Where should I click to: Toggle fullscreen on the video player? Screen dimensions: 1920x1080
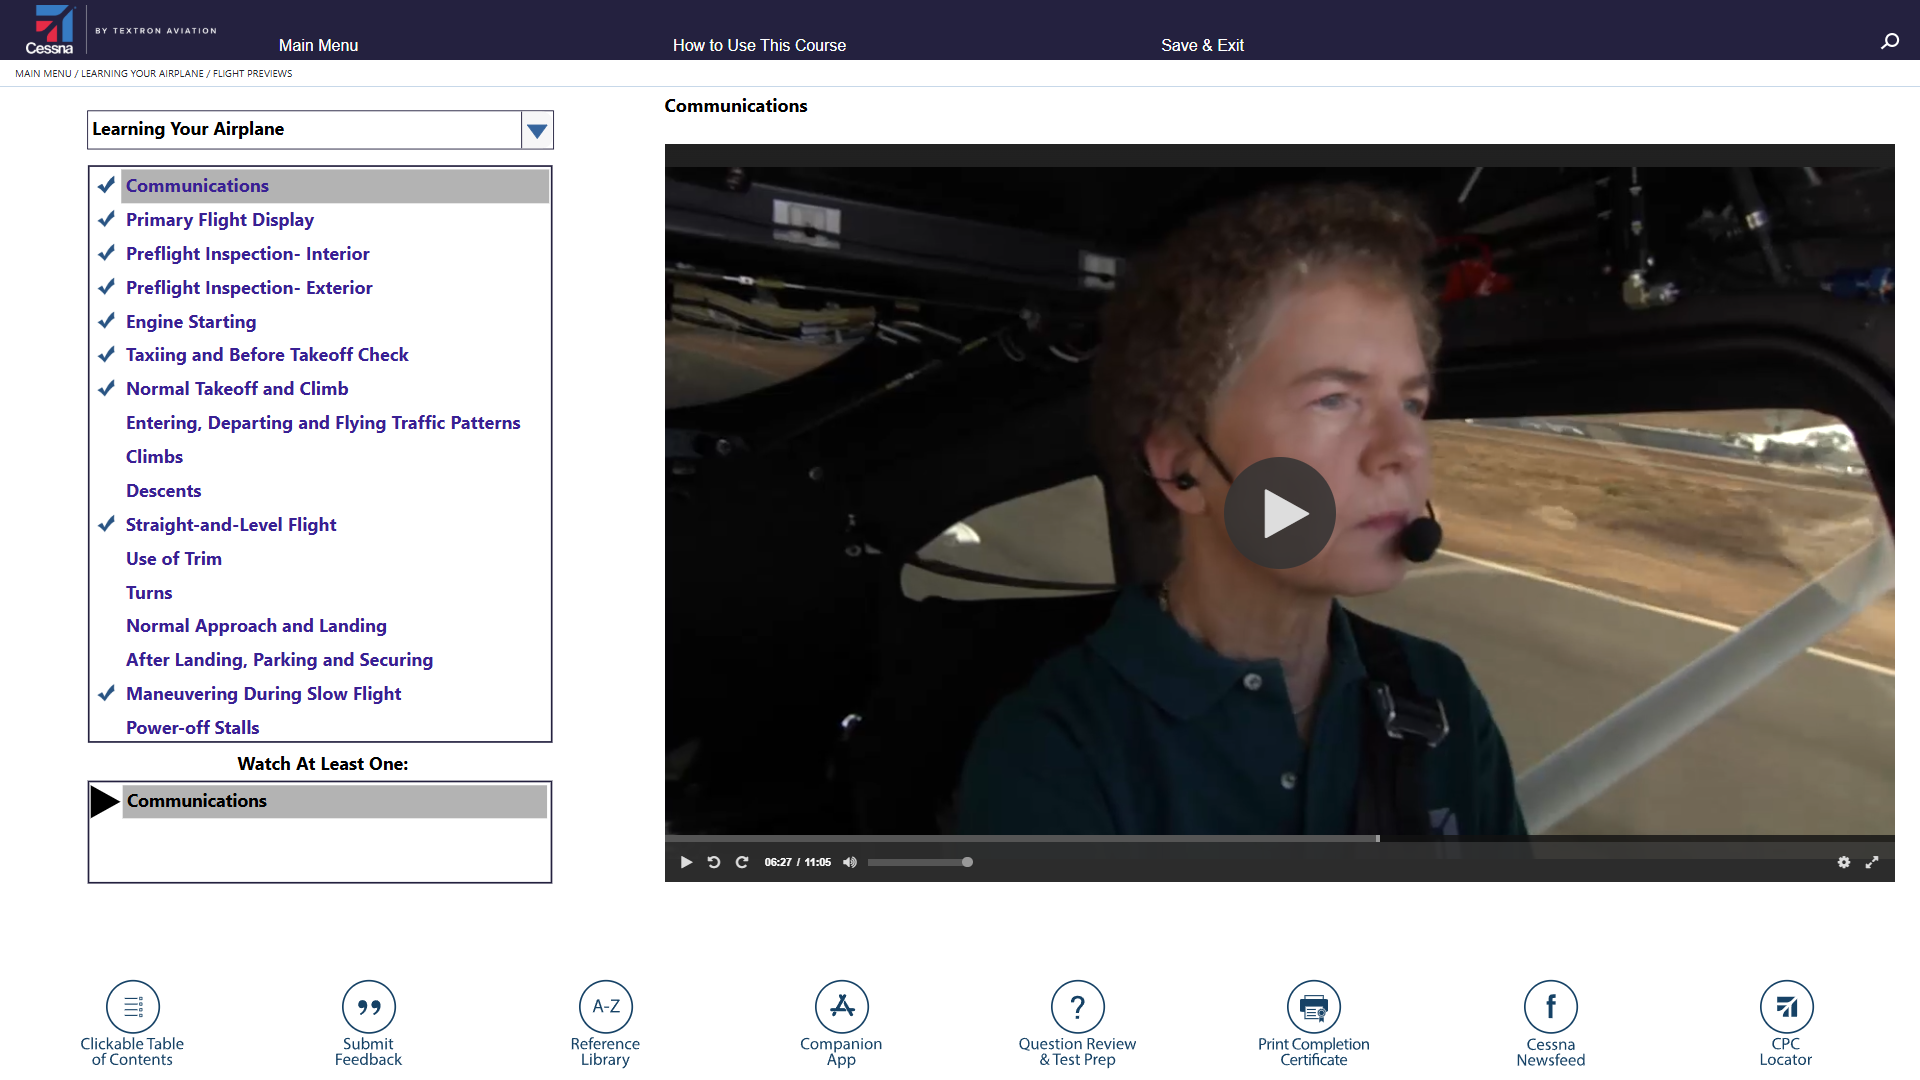coord(1872,862)
